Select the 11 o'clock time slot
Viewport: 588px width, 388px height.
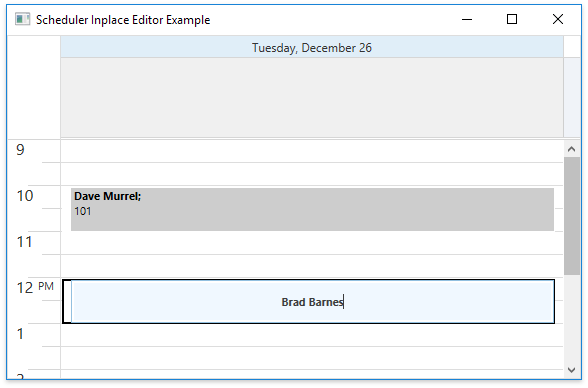(x=312, y=243)
